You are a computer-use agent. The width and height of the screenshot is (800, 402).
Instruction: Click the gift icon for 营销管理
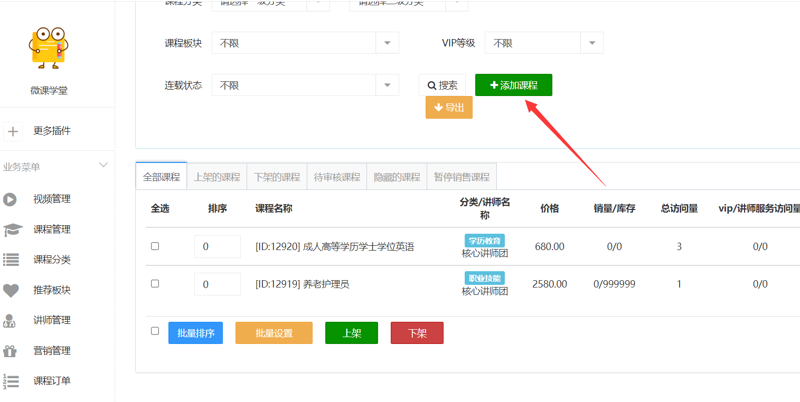pyautogui.click(x=10, y=351)
